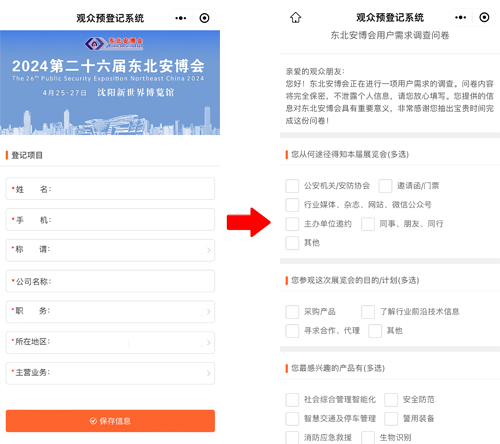This screenshot has width=500, height=444.
Task: Open the 职务 picker
Action: tap(110, 312)
